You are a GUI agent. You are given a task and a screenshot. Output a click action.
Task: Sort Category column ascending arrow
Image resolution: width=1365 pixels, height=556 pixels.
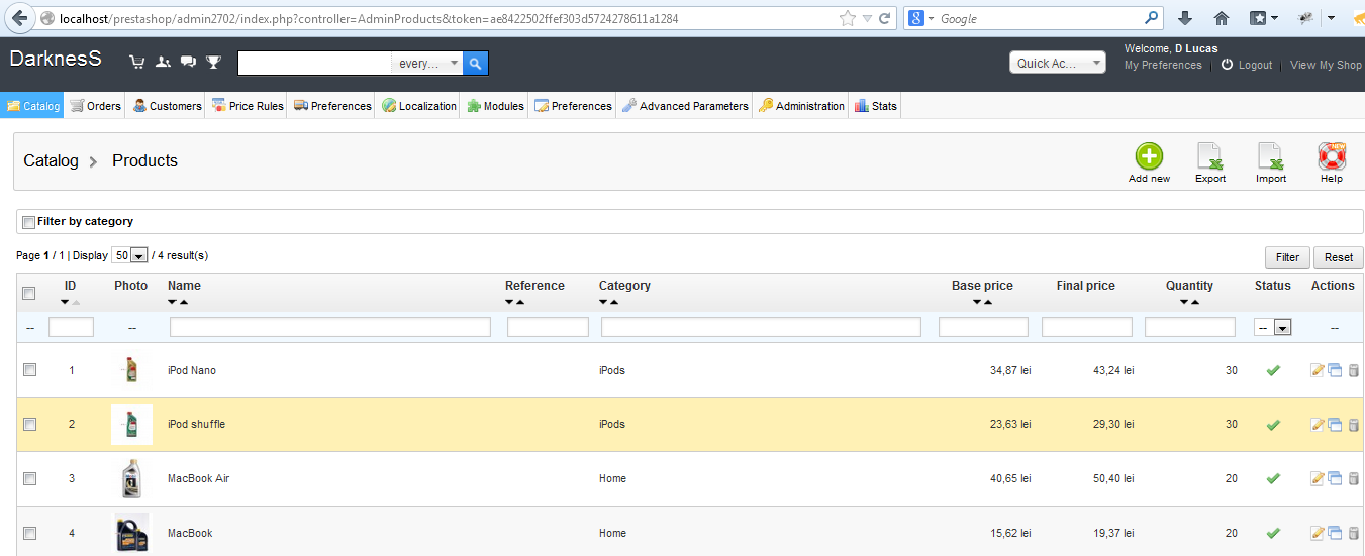(614, 302)
